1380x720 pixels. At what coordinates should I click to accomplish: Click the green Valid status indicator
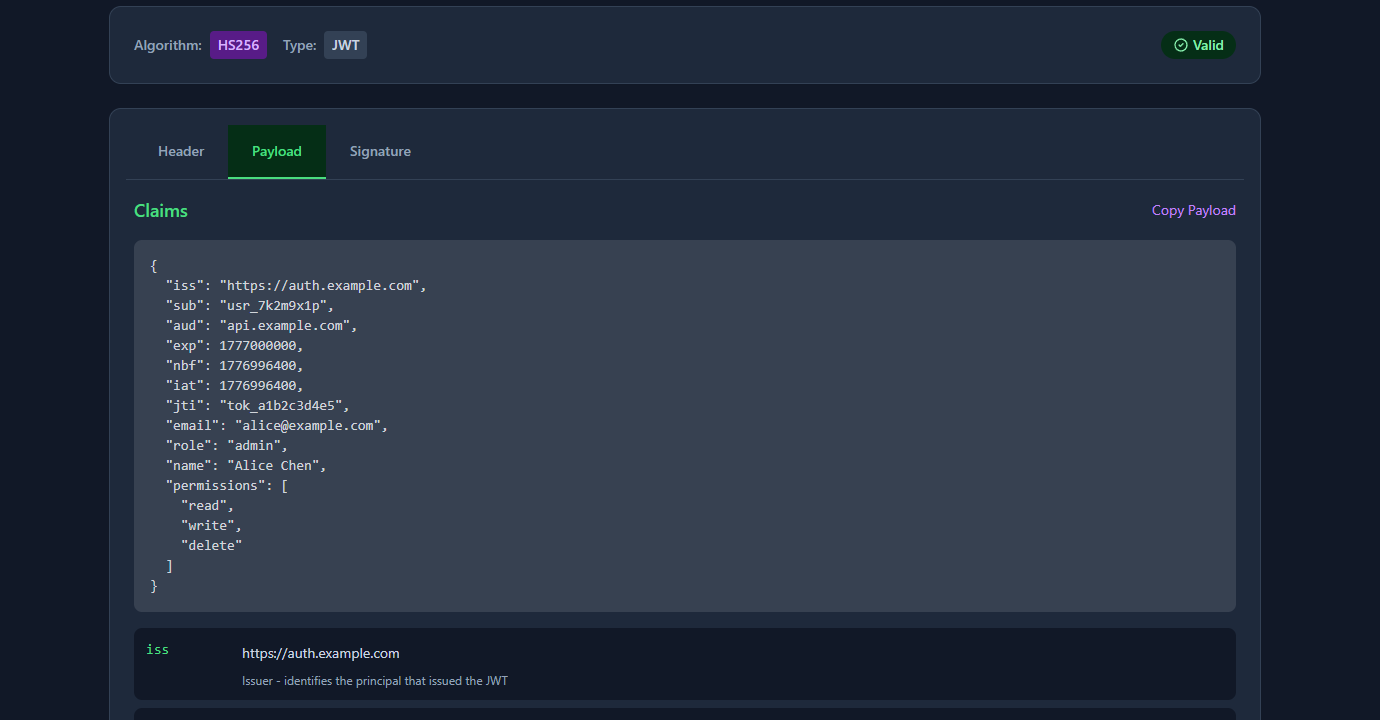[1198, 44]
